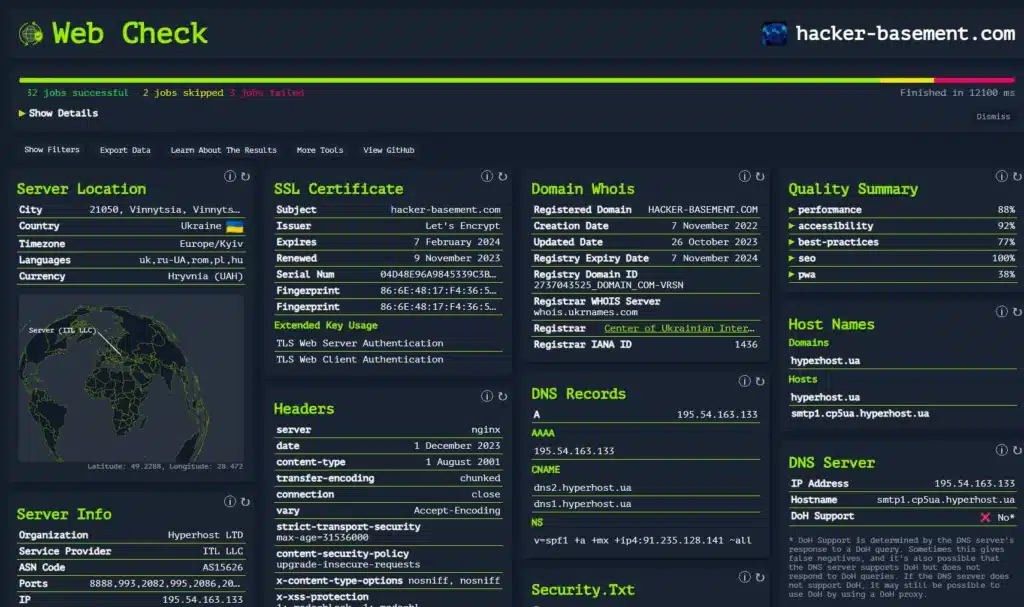The width and height of the screenshot is (1024, 607).
Task: Expand the pwa score row
Action: pos(901,274)
